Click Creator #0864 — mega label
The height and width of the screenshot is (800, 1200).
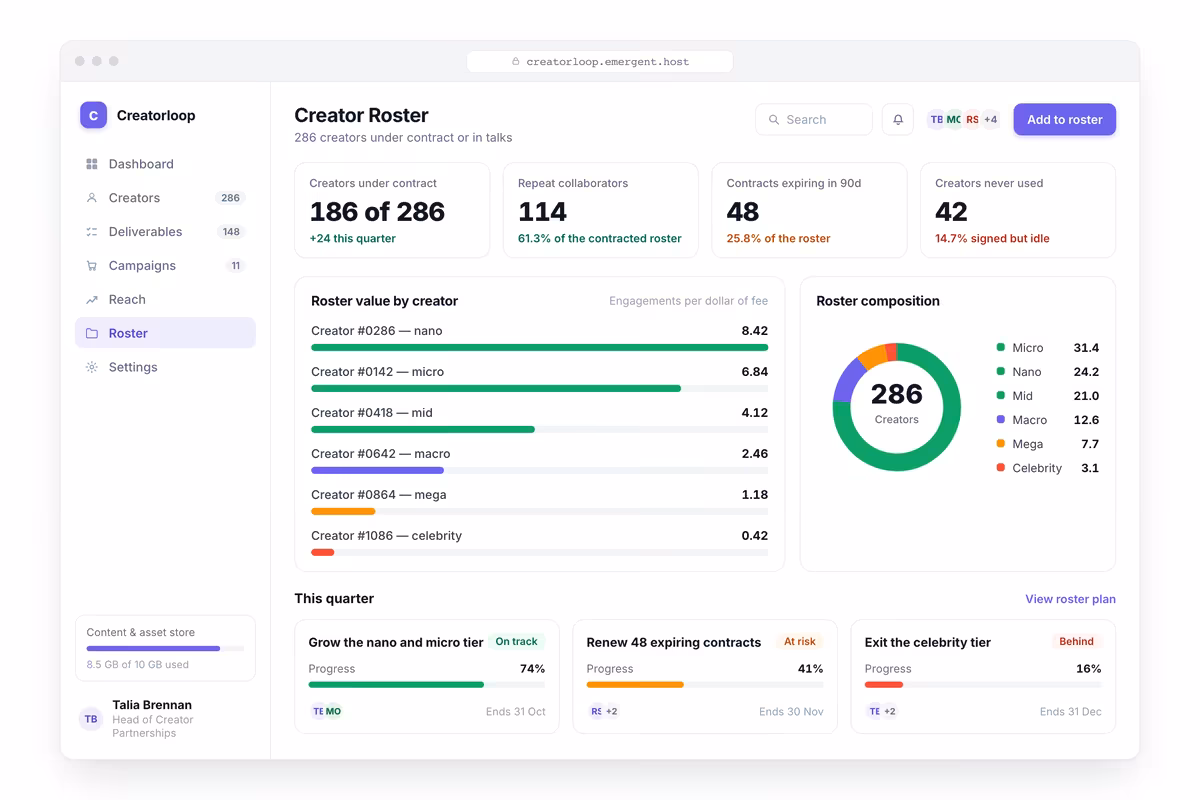tap(379, 495)
